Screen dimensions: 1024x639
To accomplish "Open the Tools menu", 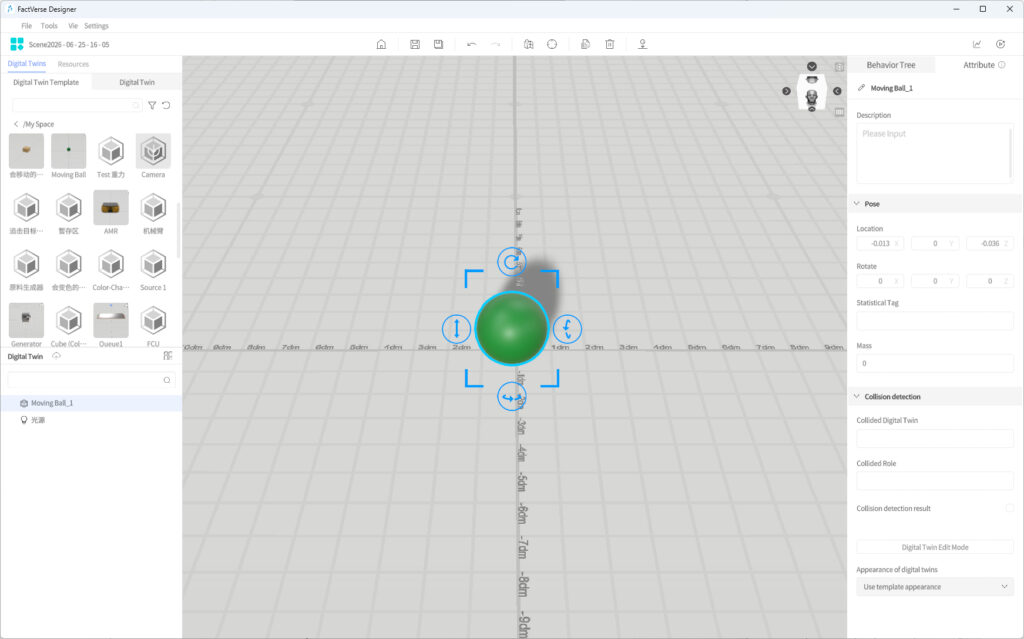I will click(x=49, y=26).
